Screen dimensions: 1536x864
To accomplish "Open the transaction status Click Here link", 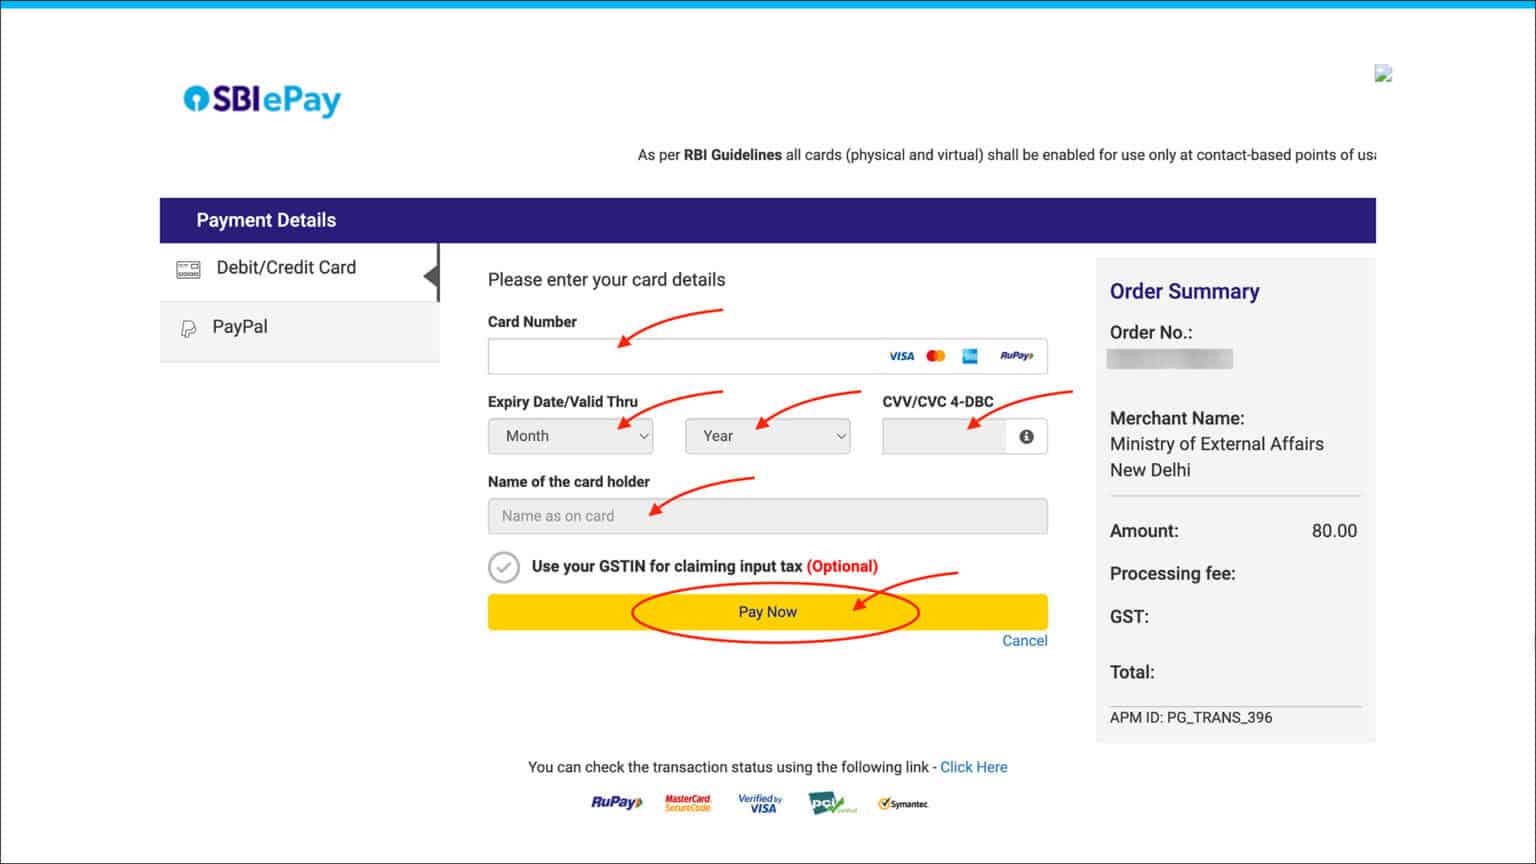I will 973,767.
